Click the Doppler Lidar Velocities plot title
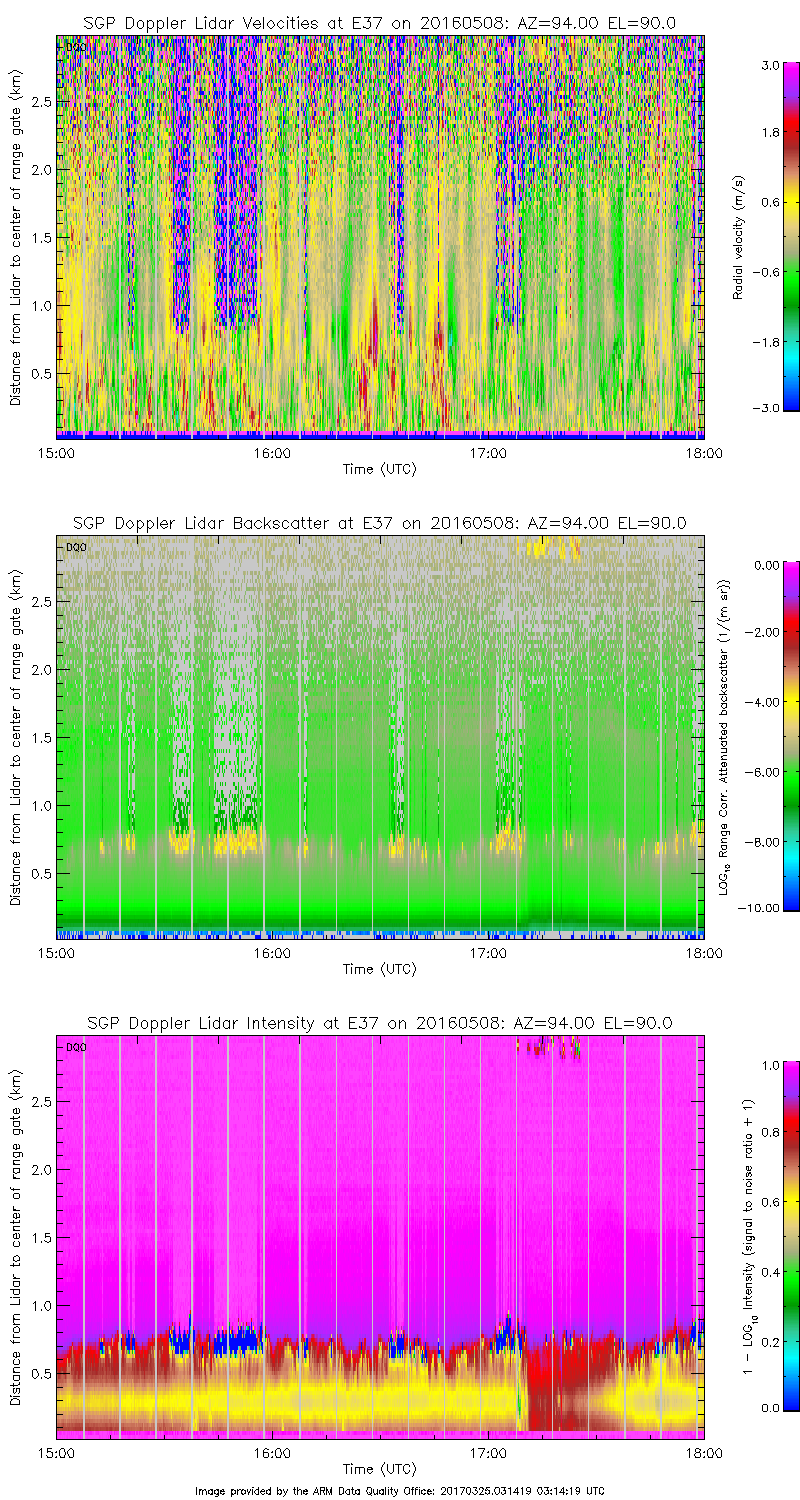 (x=379, y=22)
